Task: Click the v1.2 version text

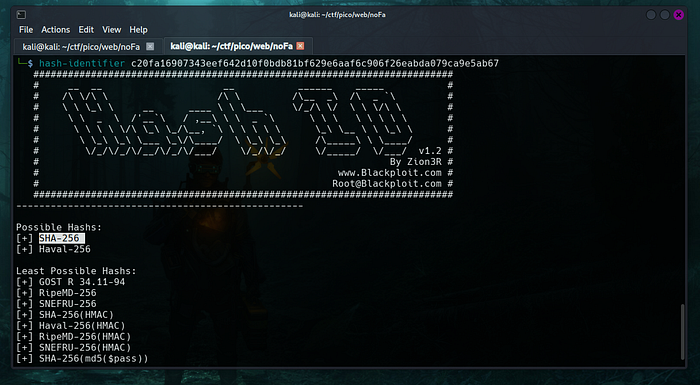Action: click(430, 151)
